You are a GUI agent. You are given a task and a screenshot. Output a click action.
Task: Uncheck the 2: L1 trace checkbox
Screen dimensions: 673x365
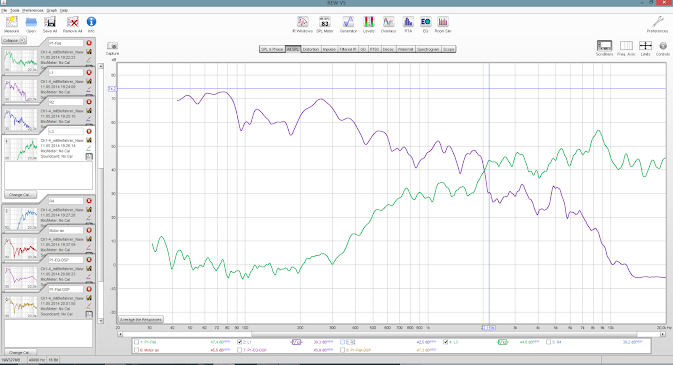point(239,342)
